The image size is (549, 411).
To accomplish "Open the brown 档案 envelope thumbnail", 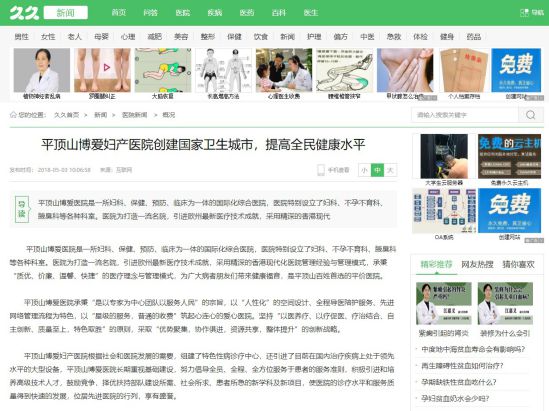I will coord(464,70).
